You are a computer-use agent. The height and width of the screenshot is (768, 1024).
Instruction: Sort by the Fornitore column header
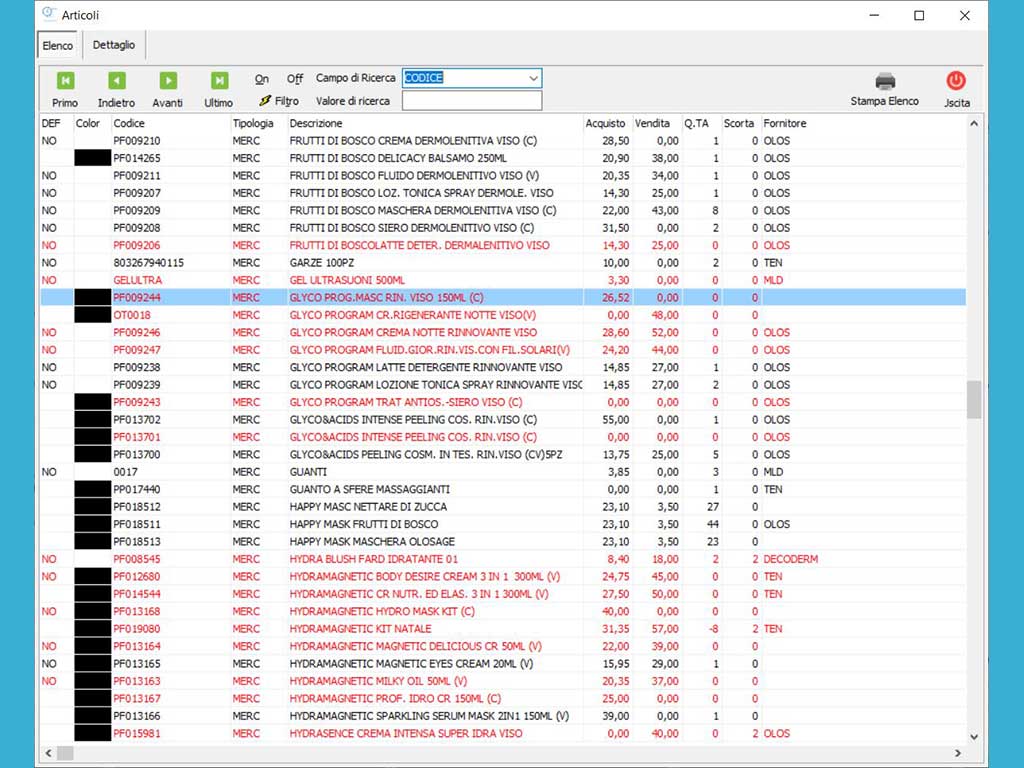point(785,123)
